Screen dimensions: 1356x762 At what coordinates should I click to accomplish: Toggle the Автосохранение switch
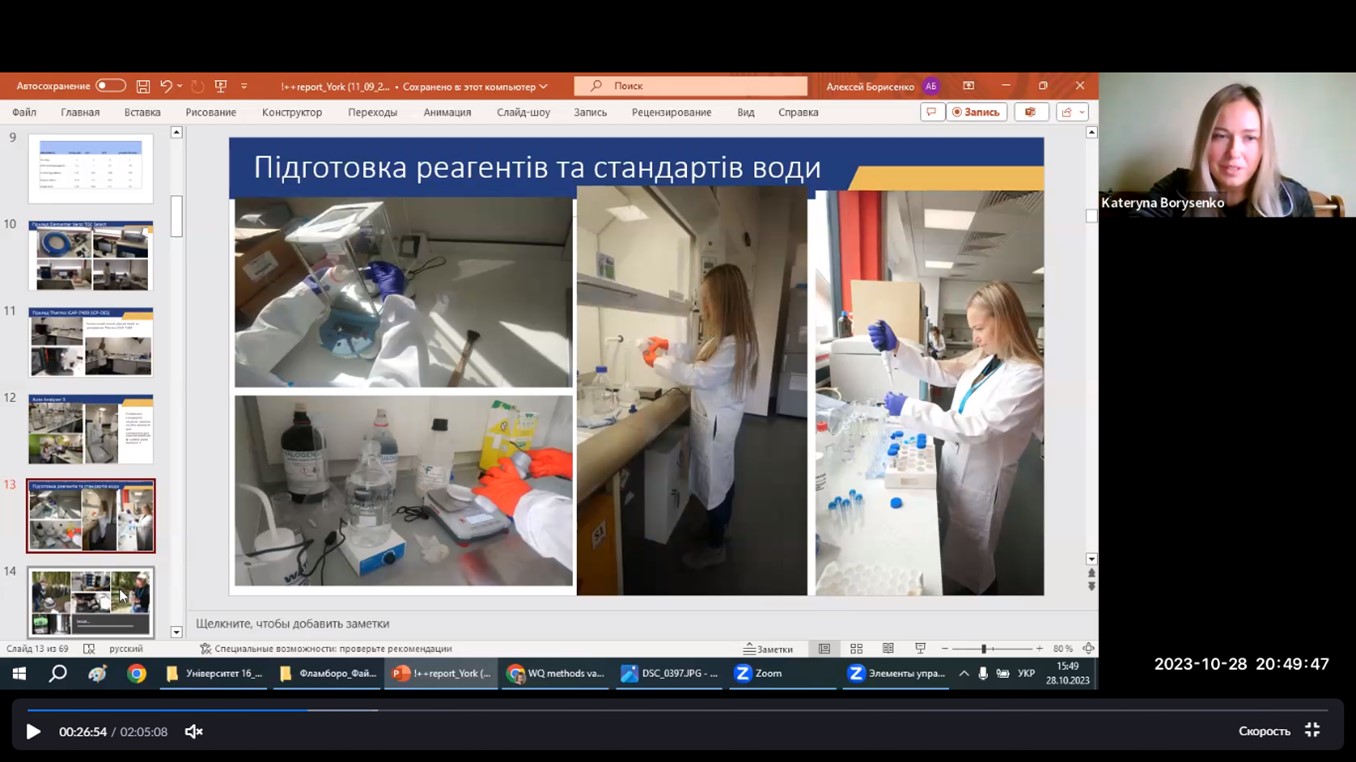[110, 86]
